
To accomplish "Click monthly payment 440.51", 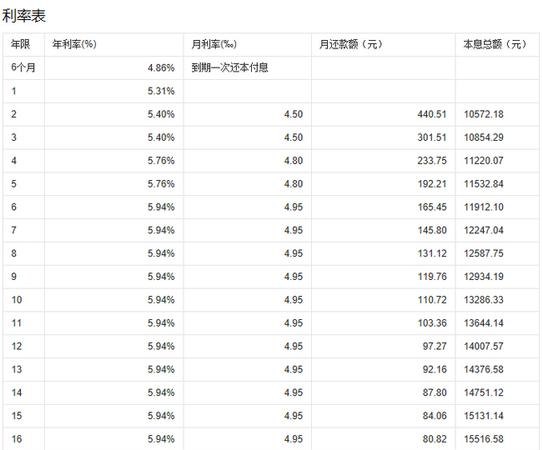I will click(x=432, y=114).
